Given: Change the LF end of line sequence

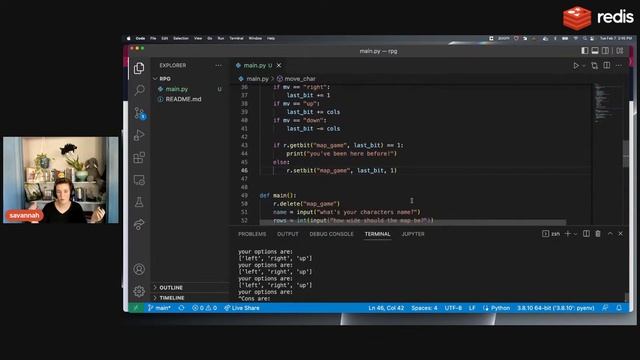Looking at the screenshot, I should click(x=472, y=308).
